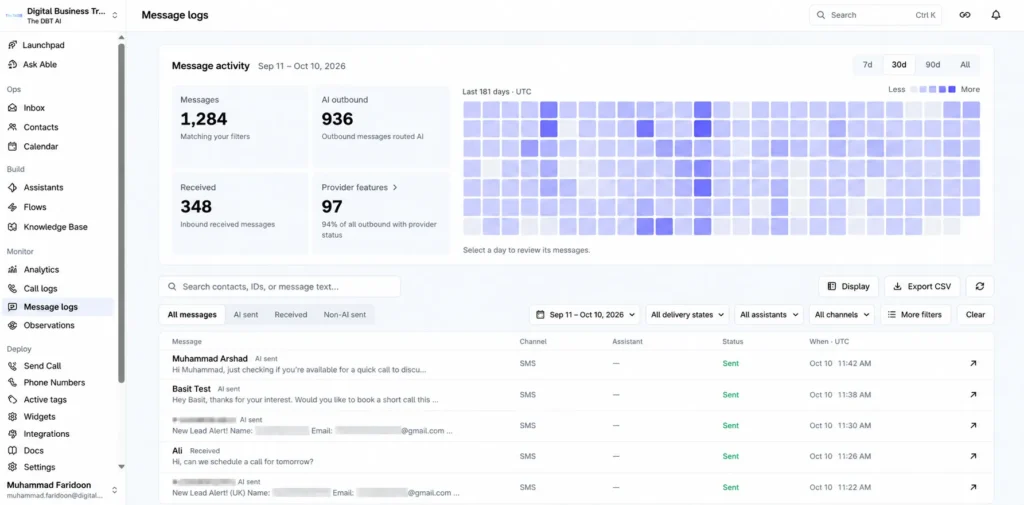
Task: Click the Display button
Action: point(848,286)
